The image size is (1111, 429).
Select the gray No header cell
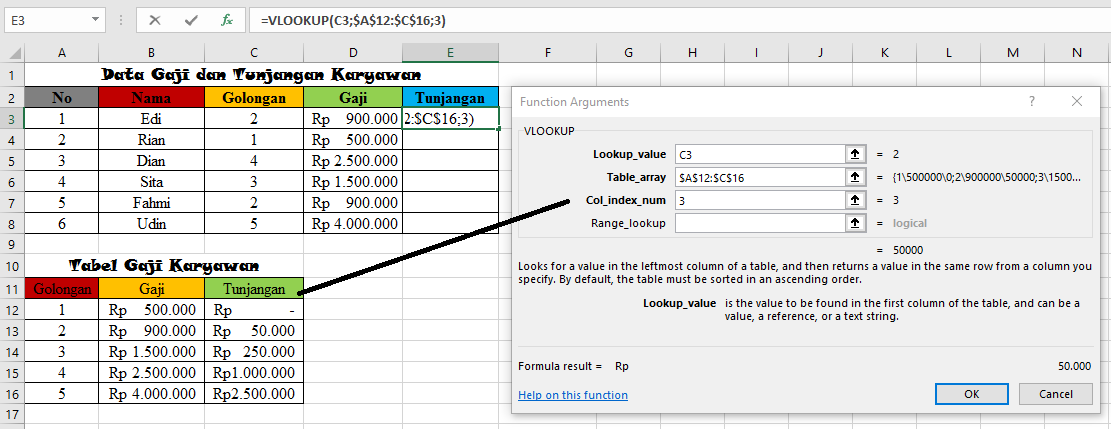pos(62,97)
